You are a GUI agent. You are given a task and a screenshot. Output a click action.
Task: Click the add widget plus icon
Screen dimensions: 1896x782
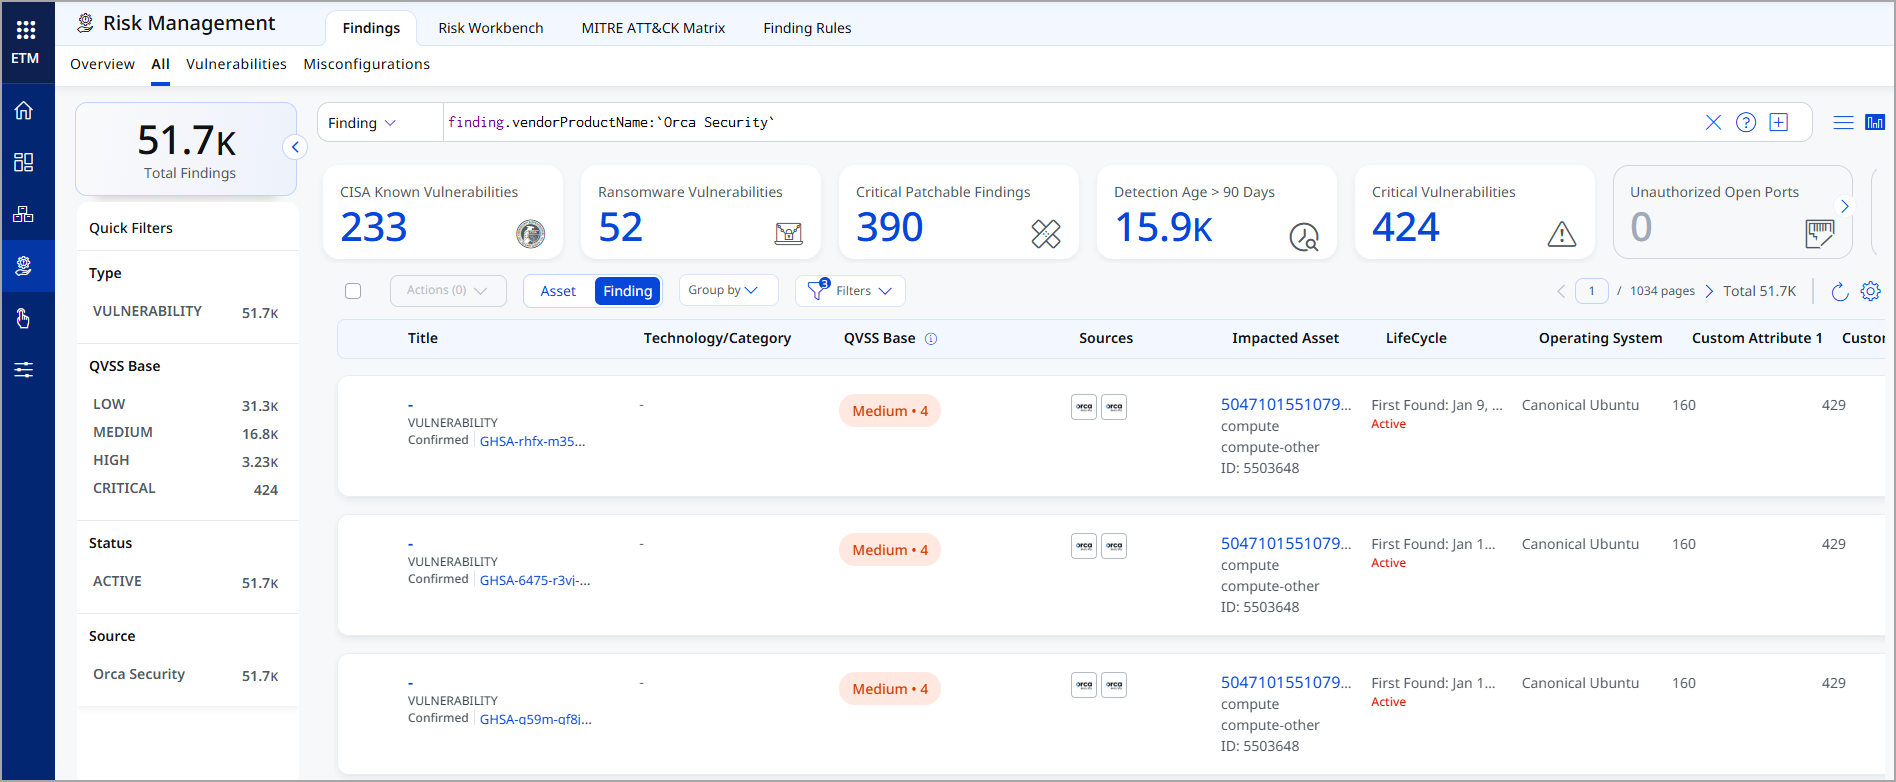click(x=1778, y=122)
